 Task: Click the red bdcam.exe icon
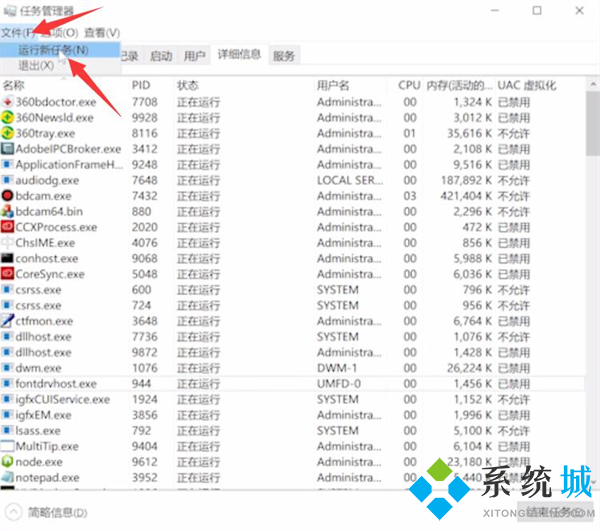pyautogui.click(x=7, y=196)
